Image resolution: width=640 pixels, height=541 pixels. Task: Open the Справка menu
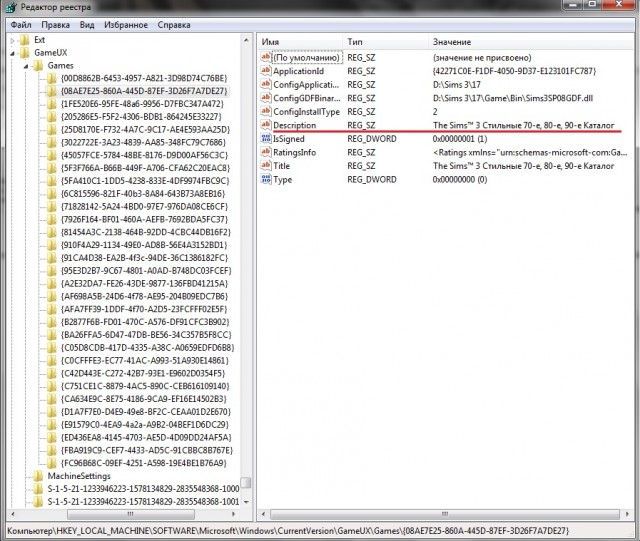tap(174, 22)
